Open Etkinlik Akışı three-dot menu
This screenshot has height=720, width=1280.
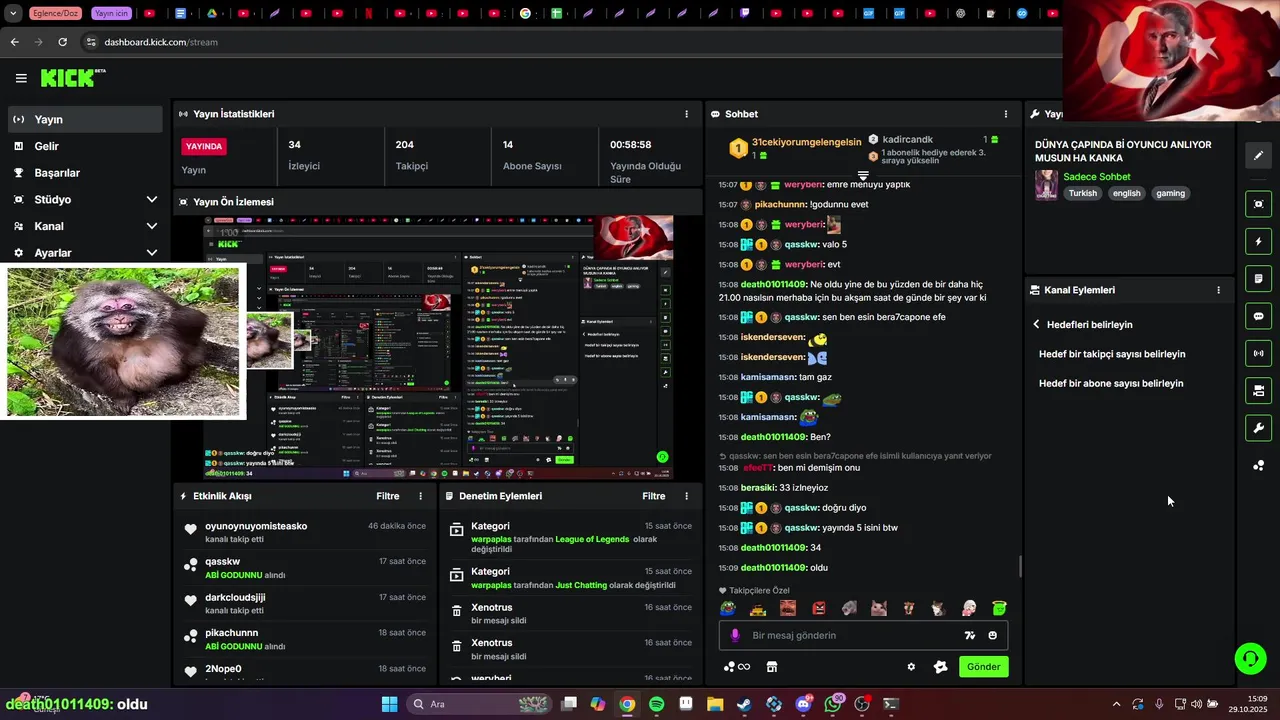420,496
